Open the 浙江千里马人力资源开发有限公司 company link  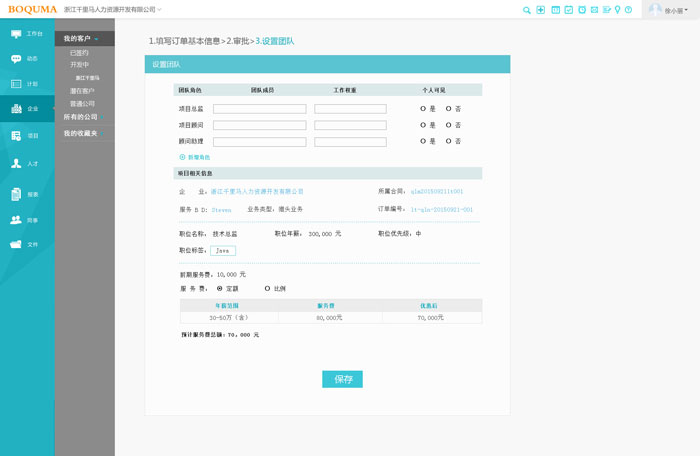point(257,191)
